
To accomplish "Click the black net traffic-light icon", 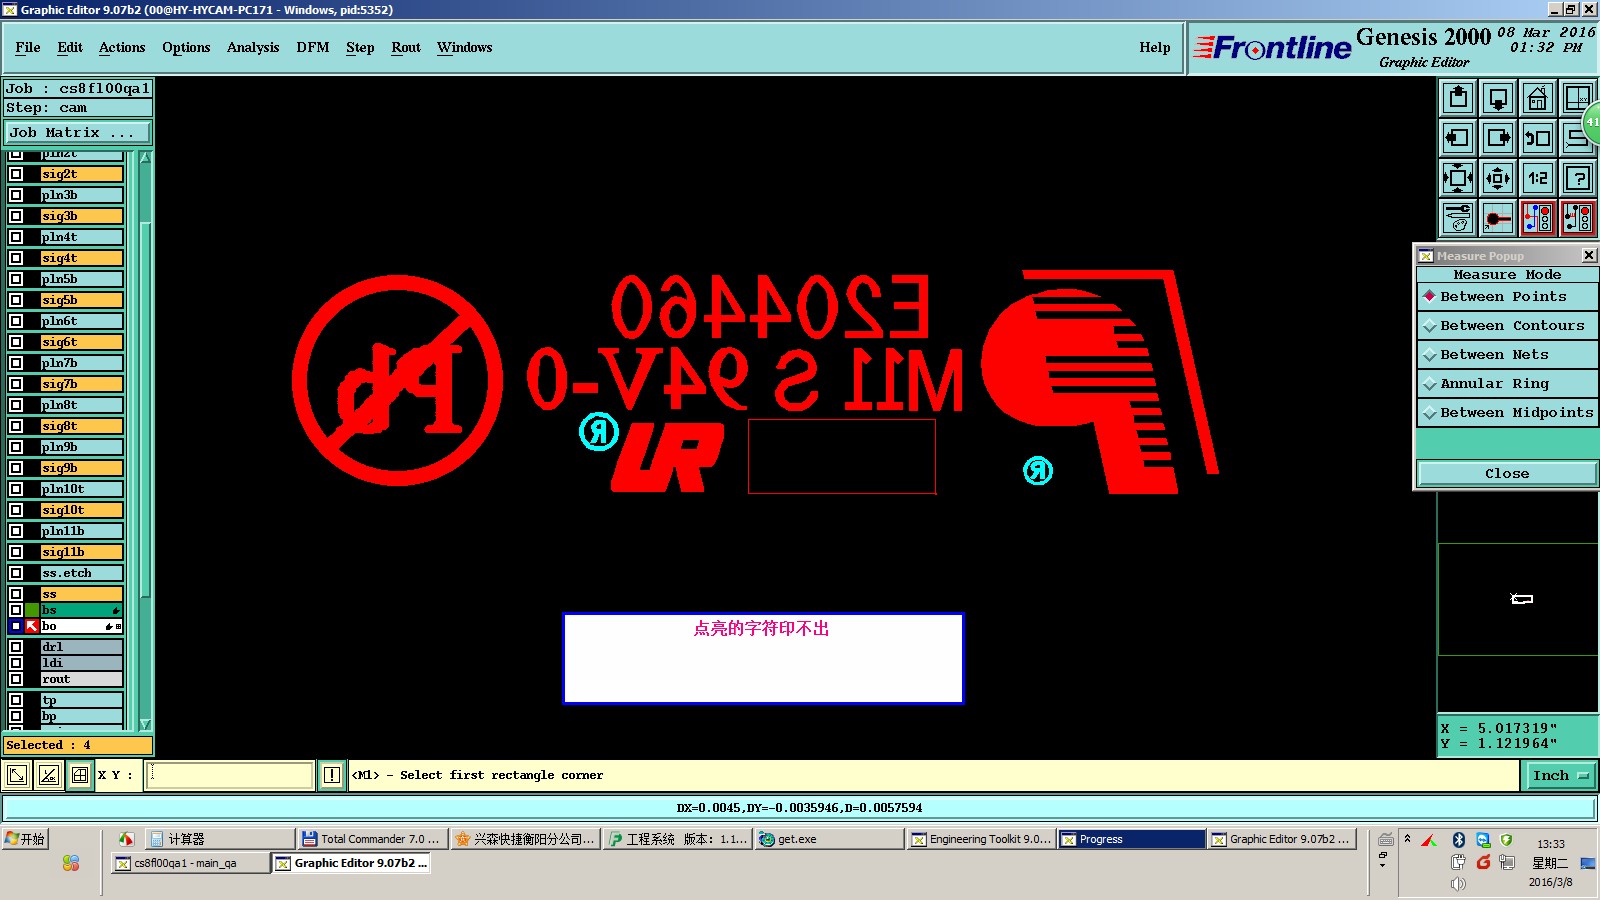I will click(1577, 218).
